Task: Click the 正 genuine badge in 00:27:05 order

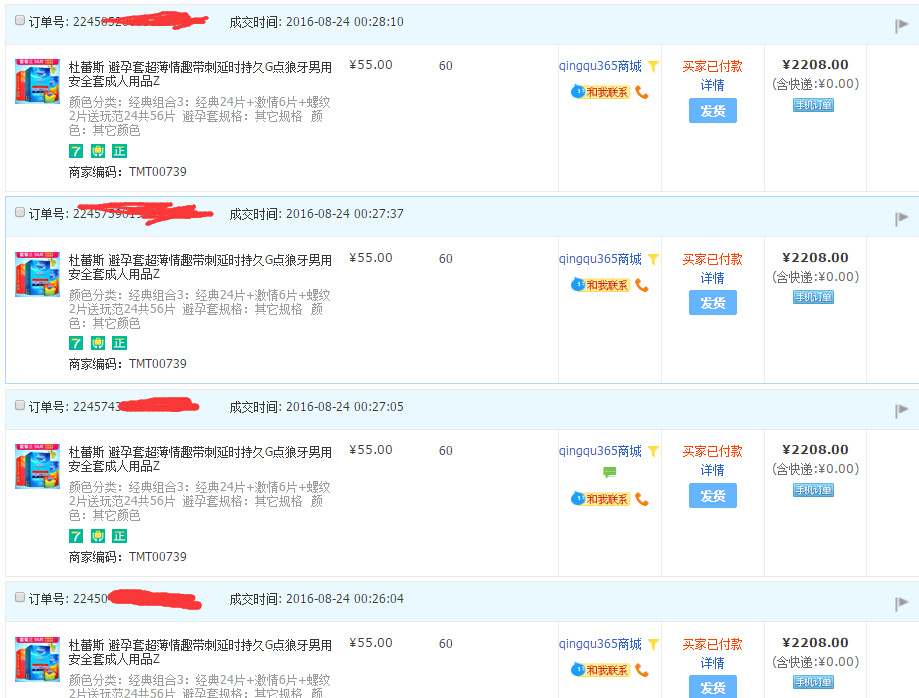Action: [x=120, y=536]
